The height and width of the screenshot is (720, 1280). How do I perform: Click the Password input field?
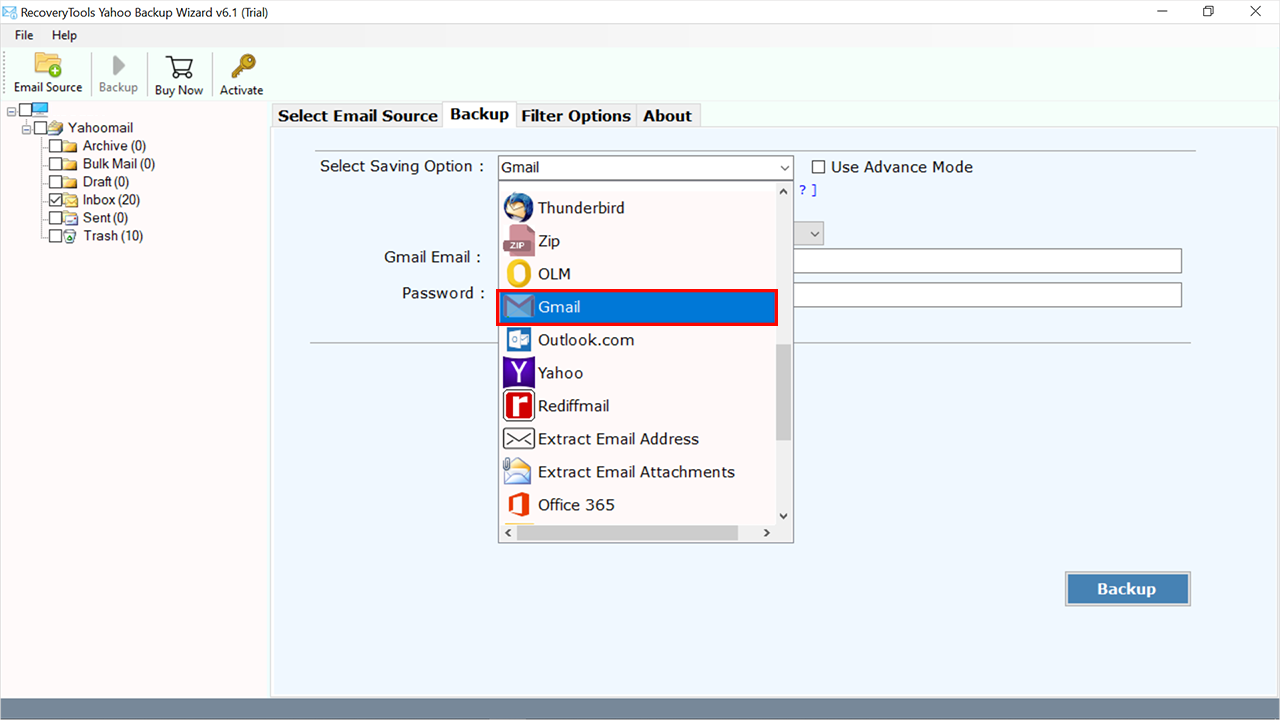(987, 295)
